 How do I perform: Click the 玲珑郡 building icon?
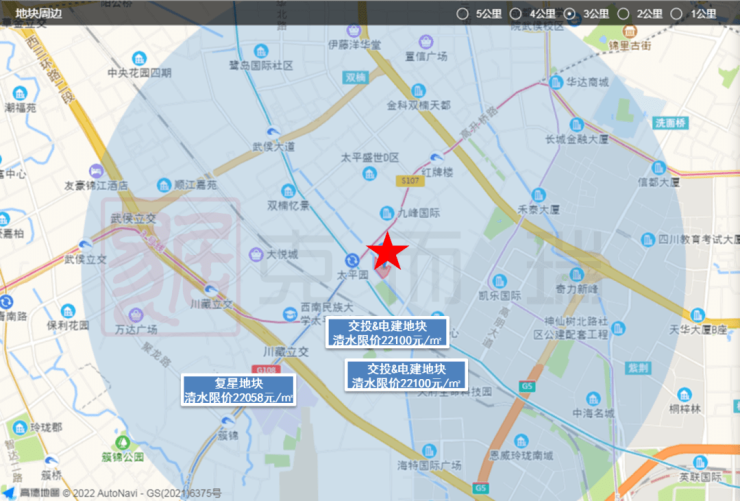coord(20,427)
